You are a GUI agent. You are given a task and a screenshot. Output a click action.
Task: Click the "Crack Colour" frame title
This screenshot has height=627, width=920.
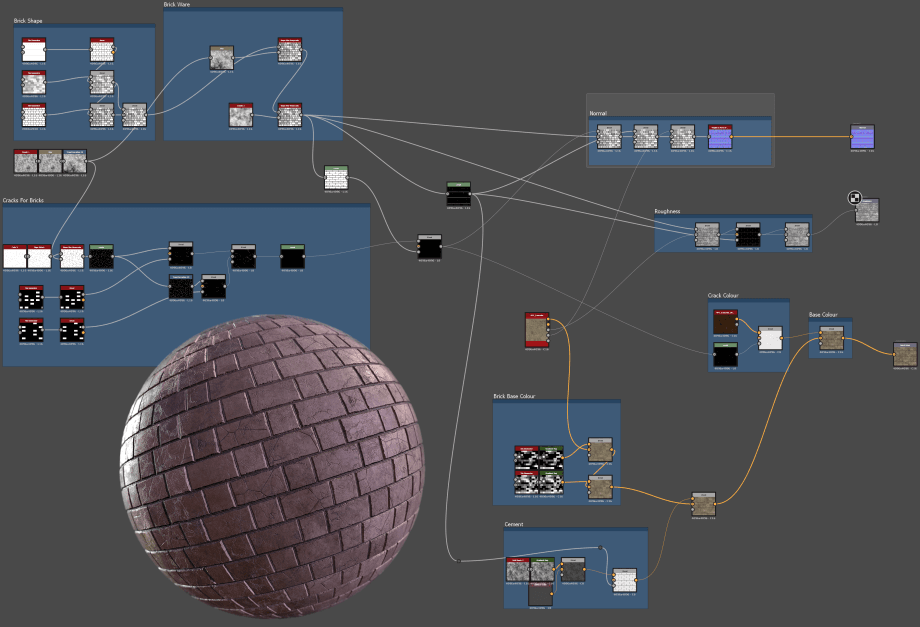click(x=723, y=295)
